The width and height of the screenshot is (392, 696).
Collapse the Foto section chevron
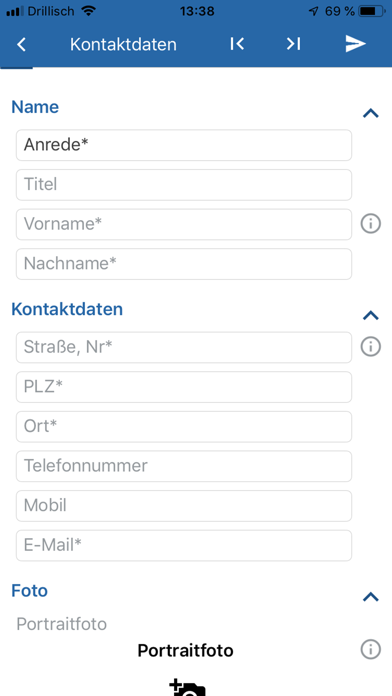click(x=371, y=597)
